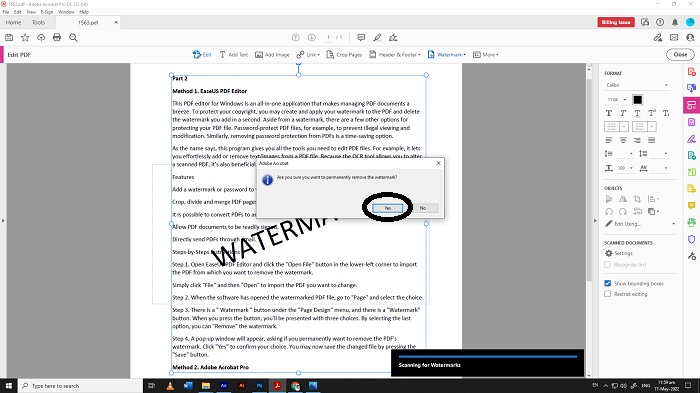Screen dimensions: 700x393
Task: Go to previous page arrow icon
Action: (296, 38)
